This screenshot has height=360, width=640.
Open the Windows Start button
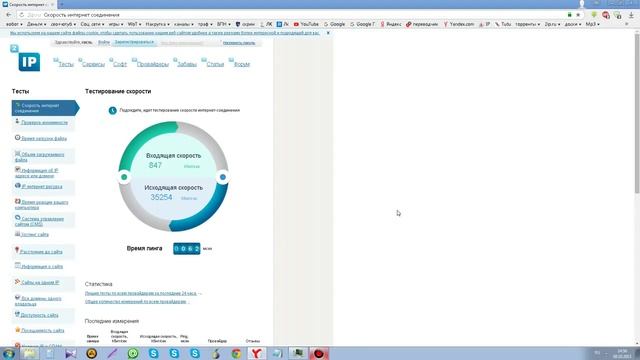point(9,353)
